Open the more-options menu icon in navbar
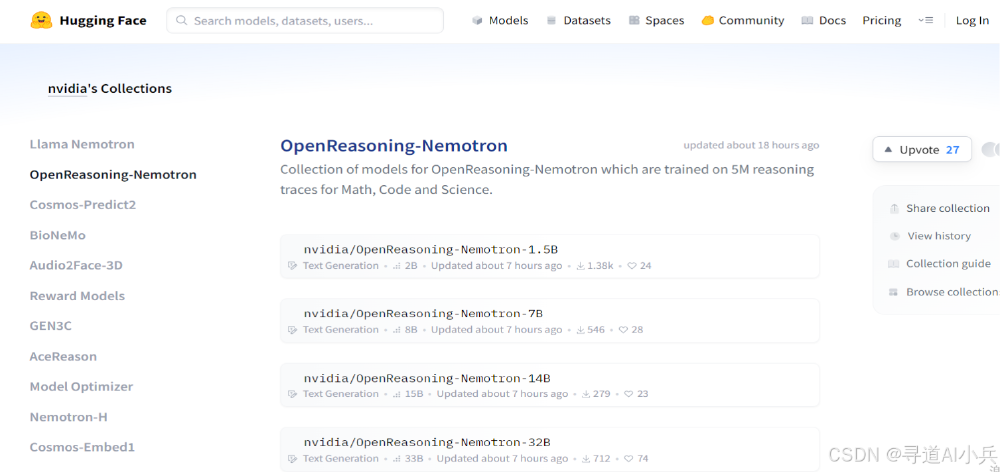The height and width of the screenshot is (472, 1000). [x=925, y=20]
